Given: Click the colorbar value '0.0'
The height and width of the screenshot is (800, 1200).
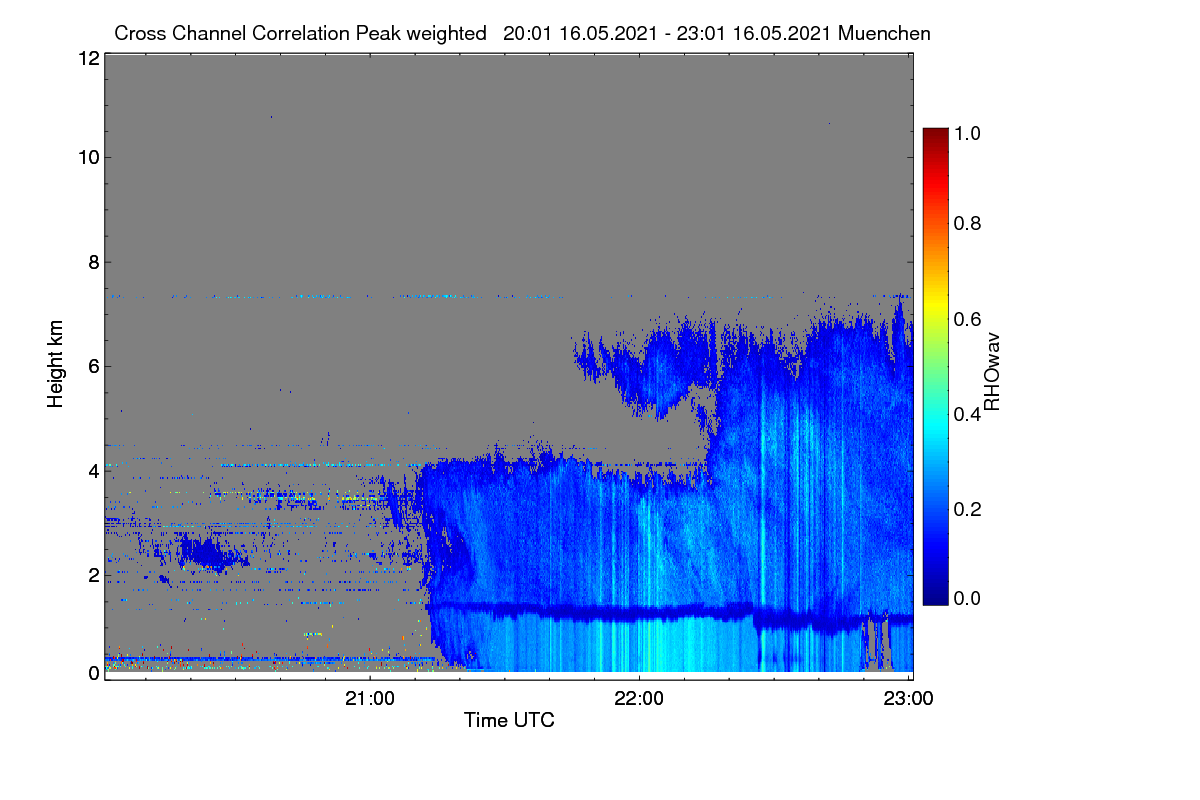Looking at the screenshot, I should [x=969, y=597].
